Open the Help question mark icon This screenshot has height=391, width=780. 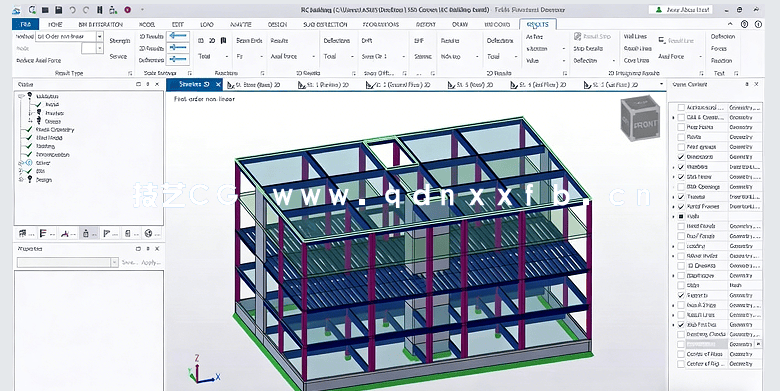click(x=745, y=24)
